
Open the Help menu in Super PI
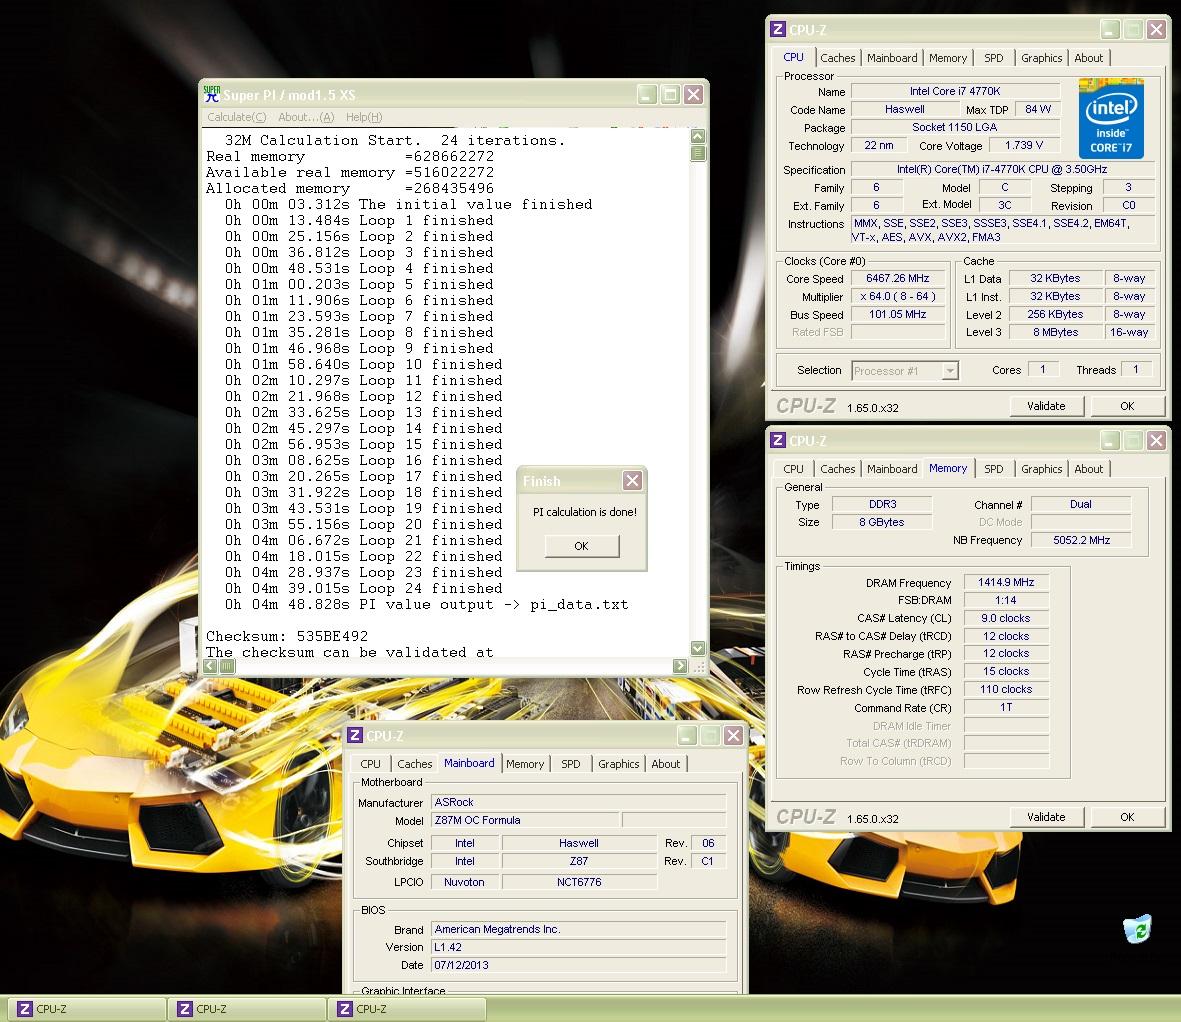(x=364, y=117)
